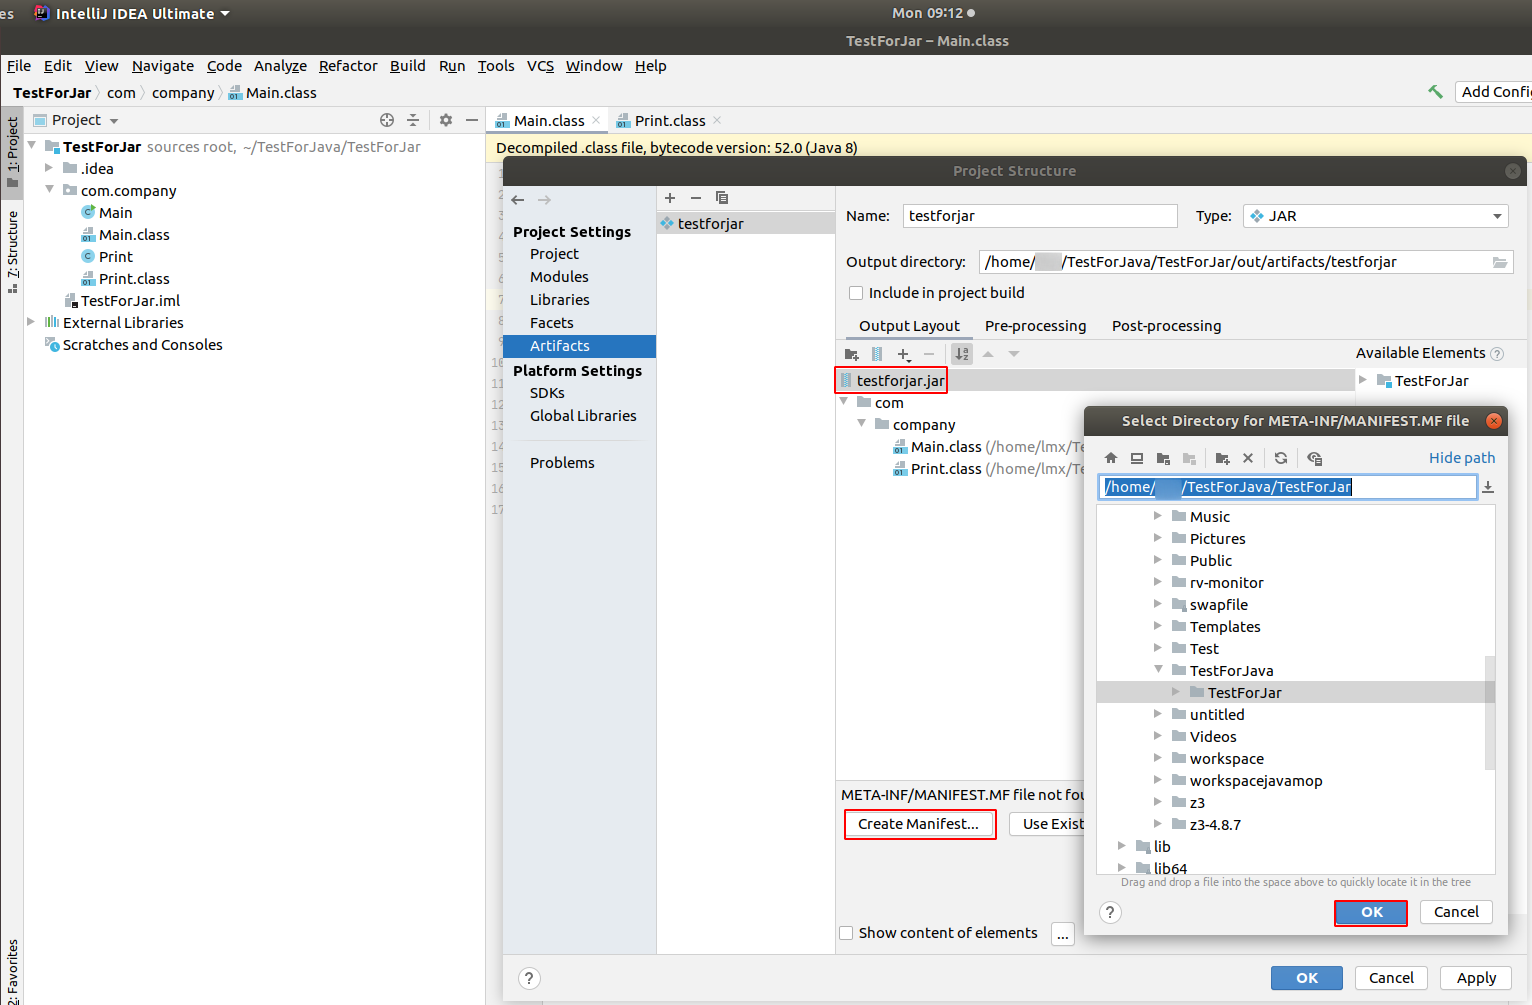Select Main.class in Project tree
This screenshot has height=1005, width=1532.
(x=134, y=235)
